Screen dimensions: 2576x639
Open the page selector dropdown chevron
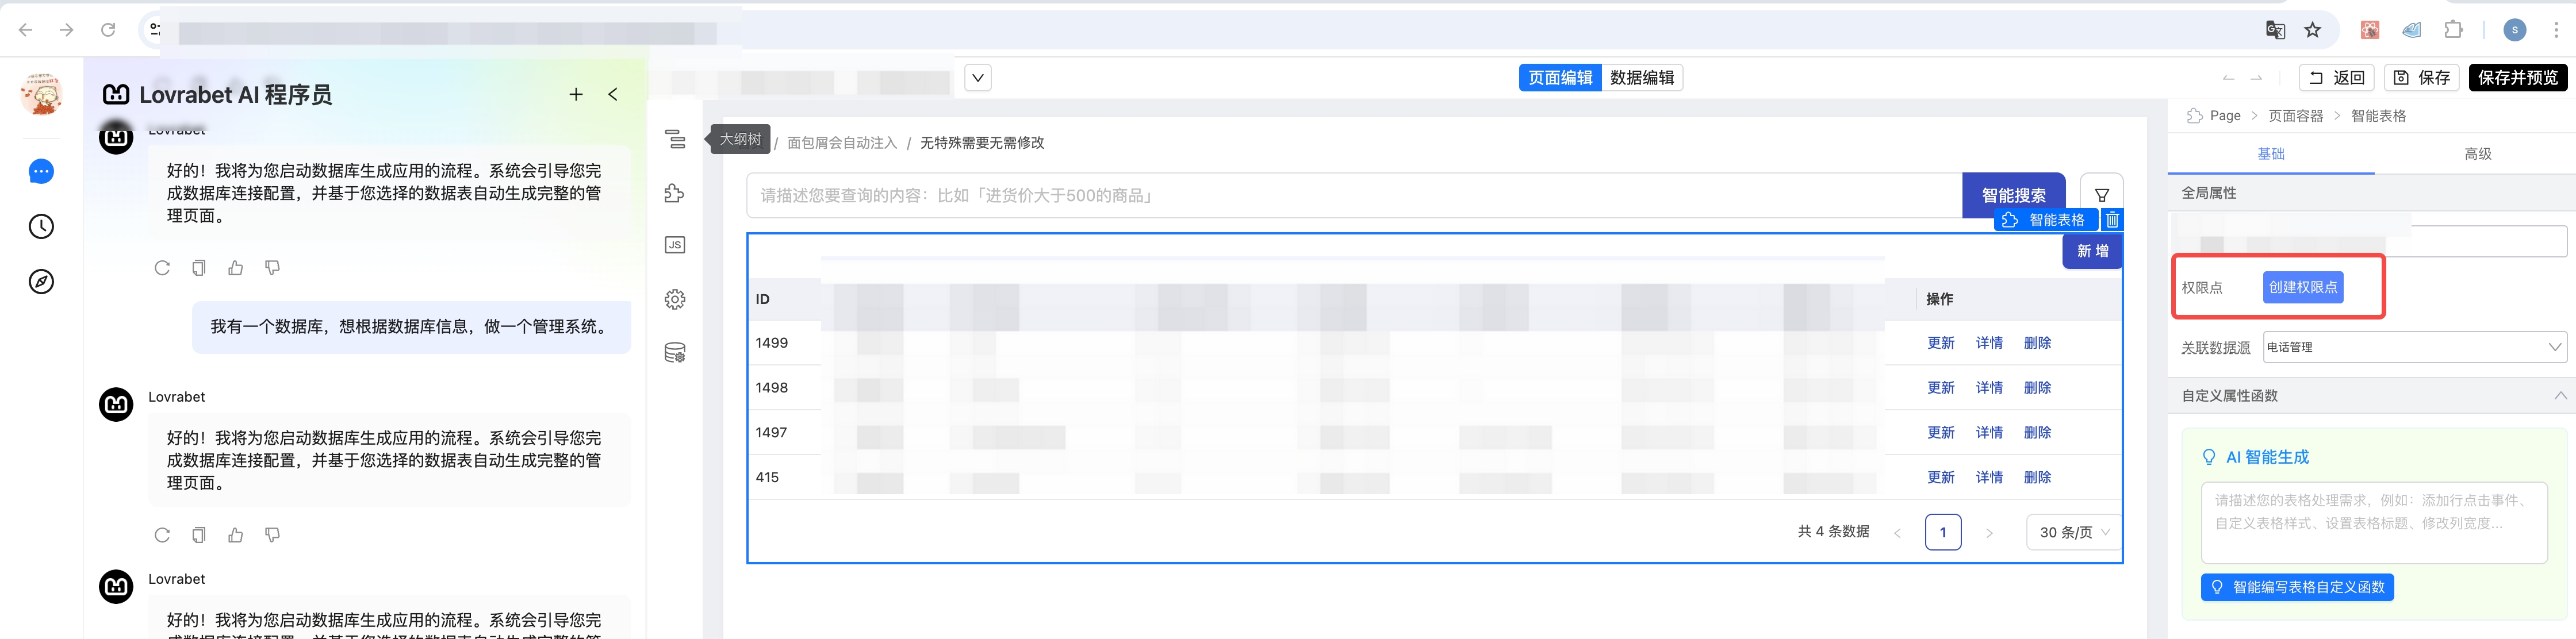pyautogui.click(x=978, y=77)
